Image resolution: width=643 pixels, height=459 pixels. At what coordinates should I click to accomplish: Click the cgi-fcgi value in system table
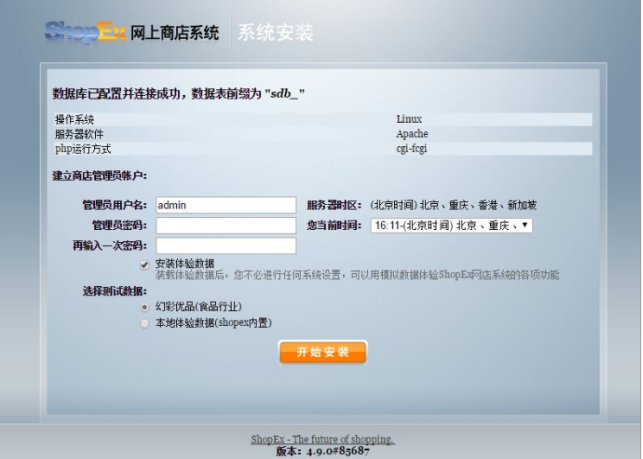[x=413, y=149]
